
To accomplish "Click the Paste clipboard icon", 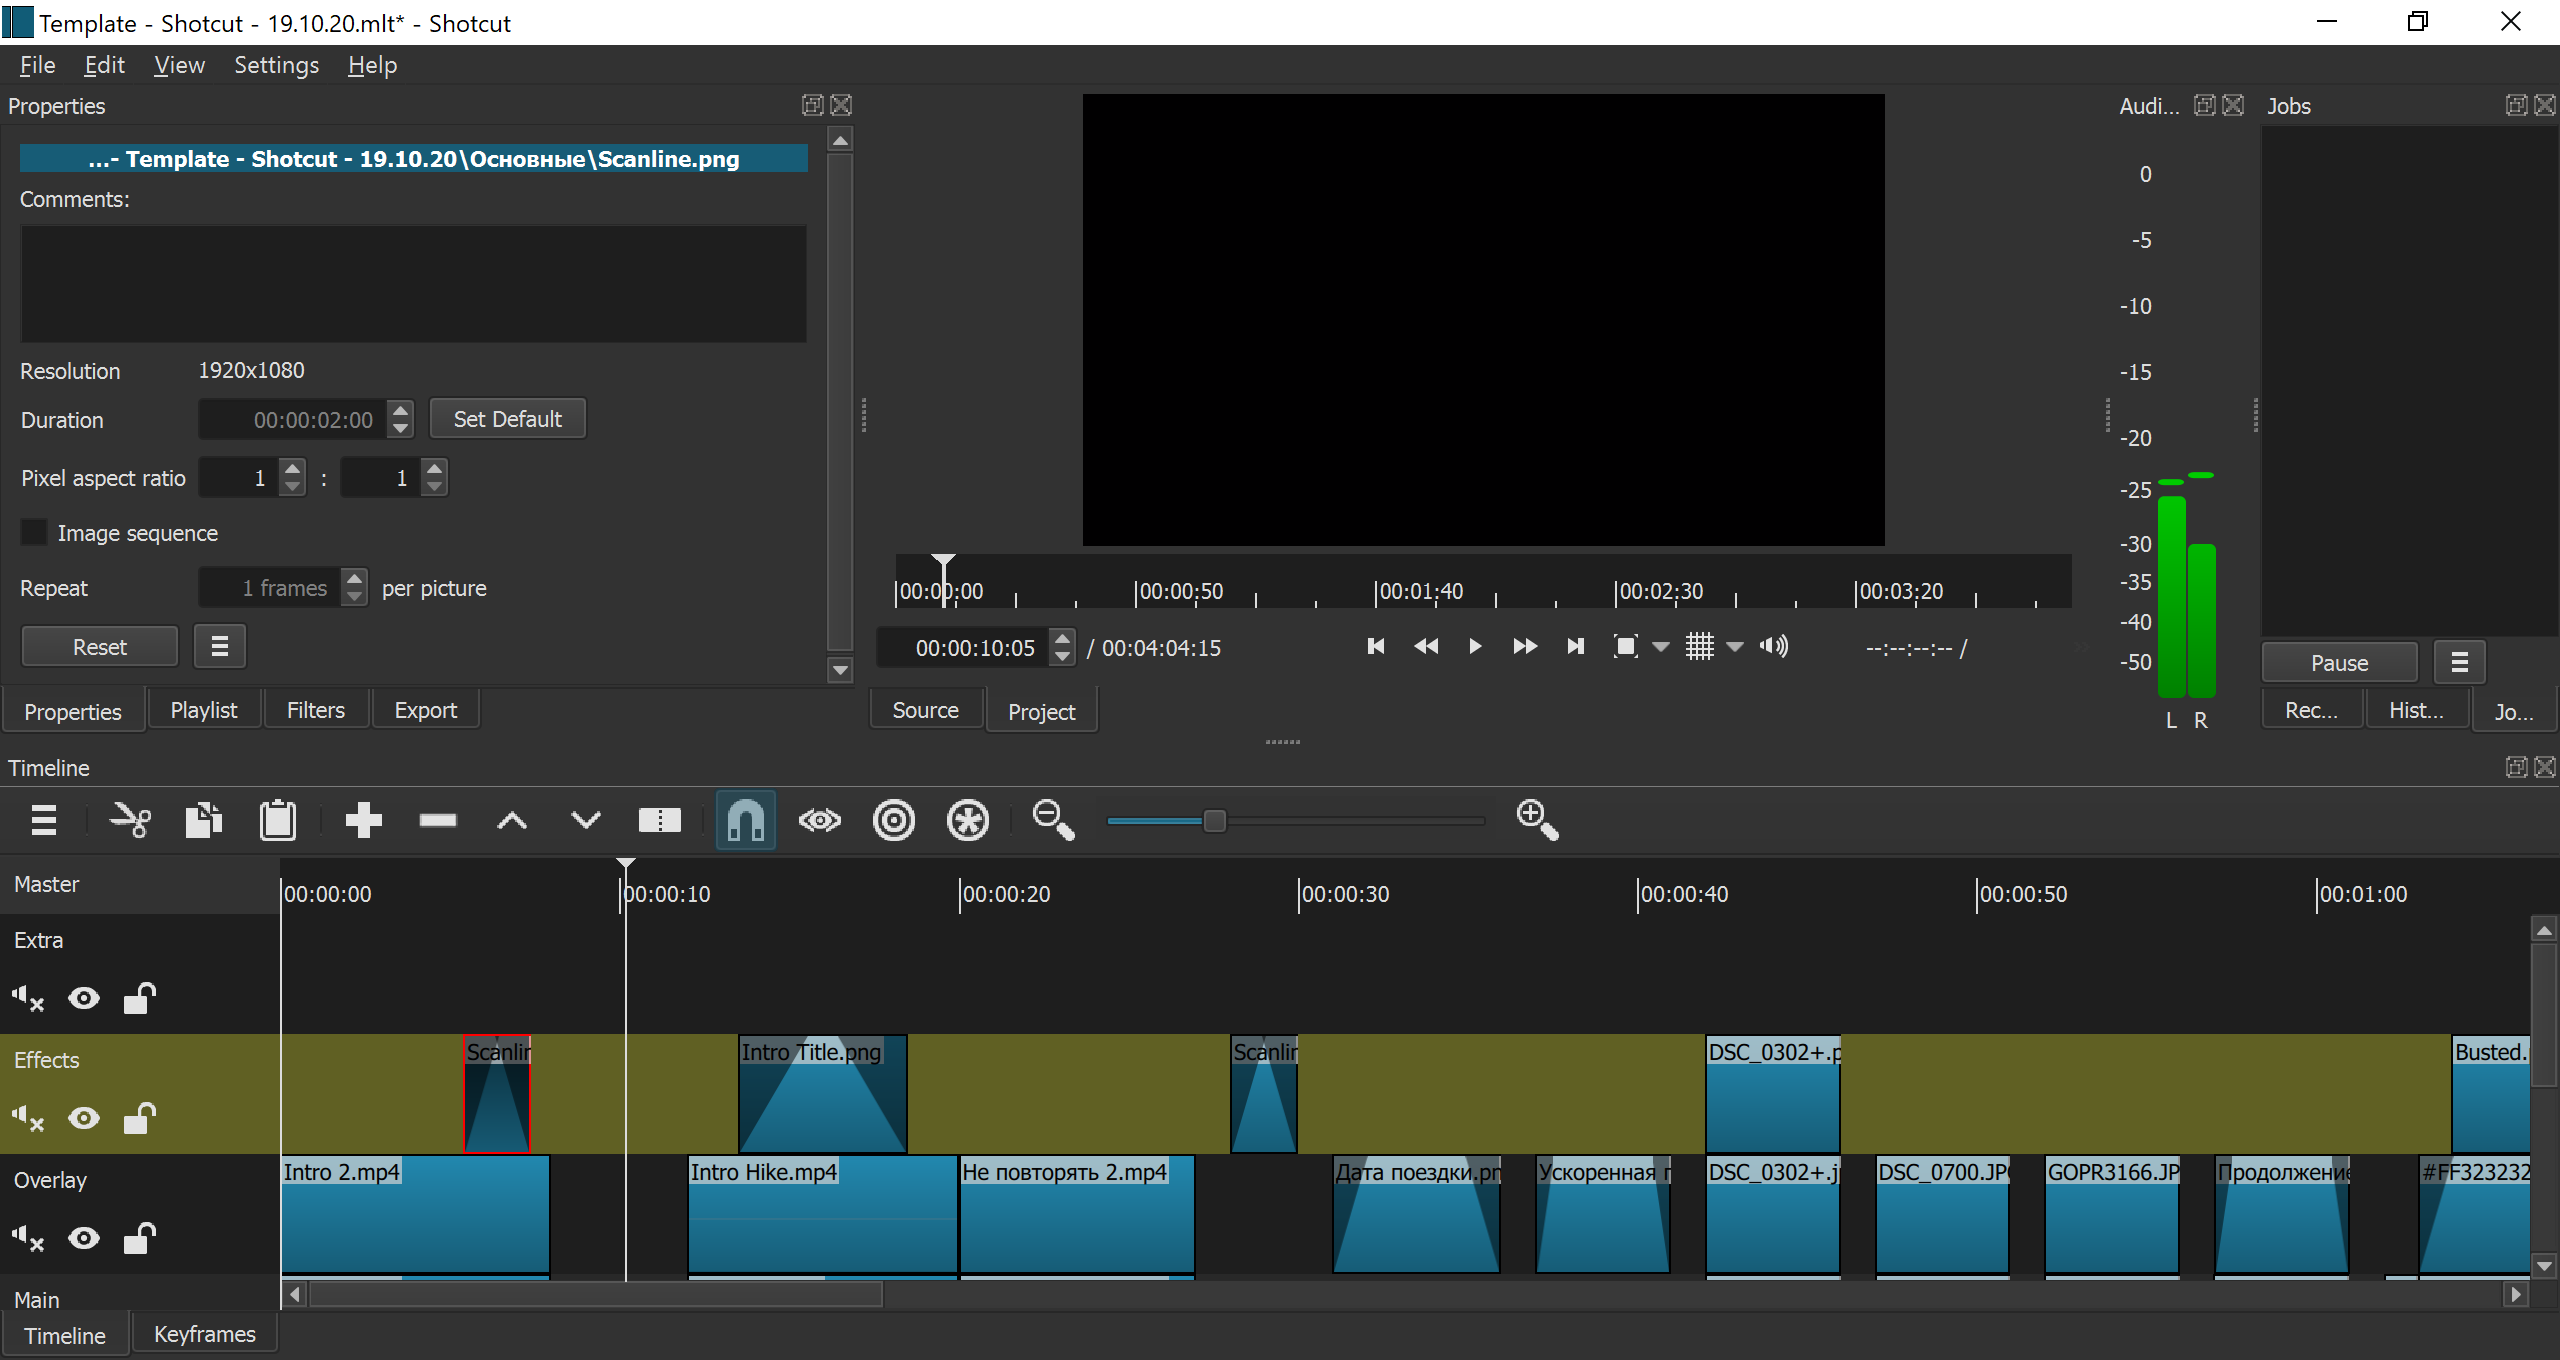I will point(277,821).
